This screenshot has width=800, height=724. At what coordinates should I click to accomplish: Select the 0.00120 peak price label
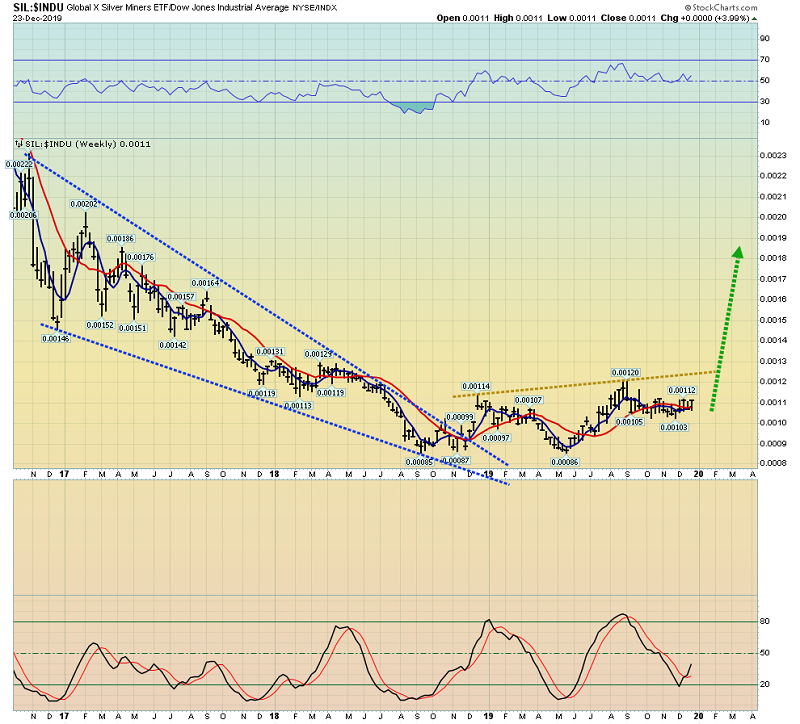pos(626,372)
